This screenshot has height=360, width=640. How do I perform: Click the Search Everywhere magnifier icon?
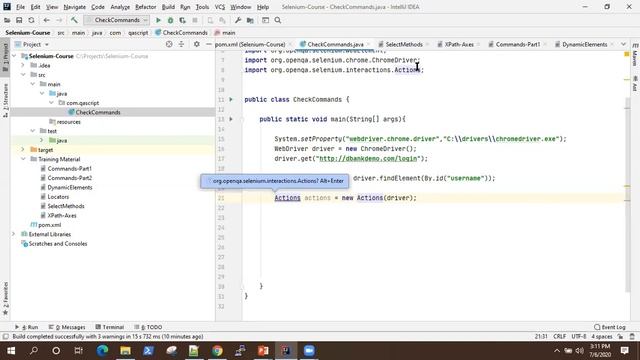(x=278, y=20)
